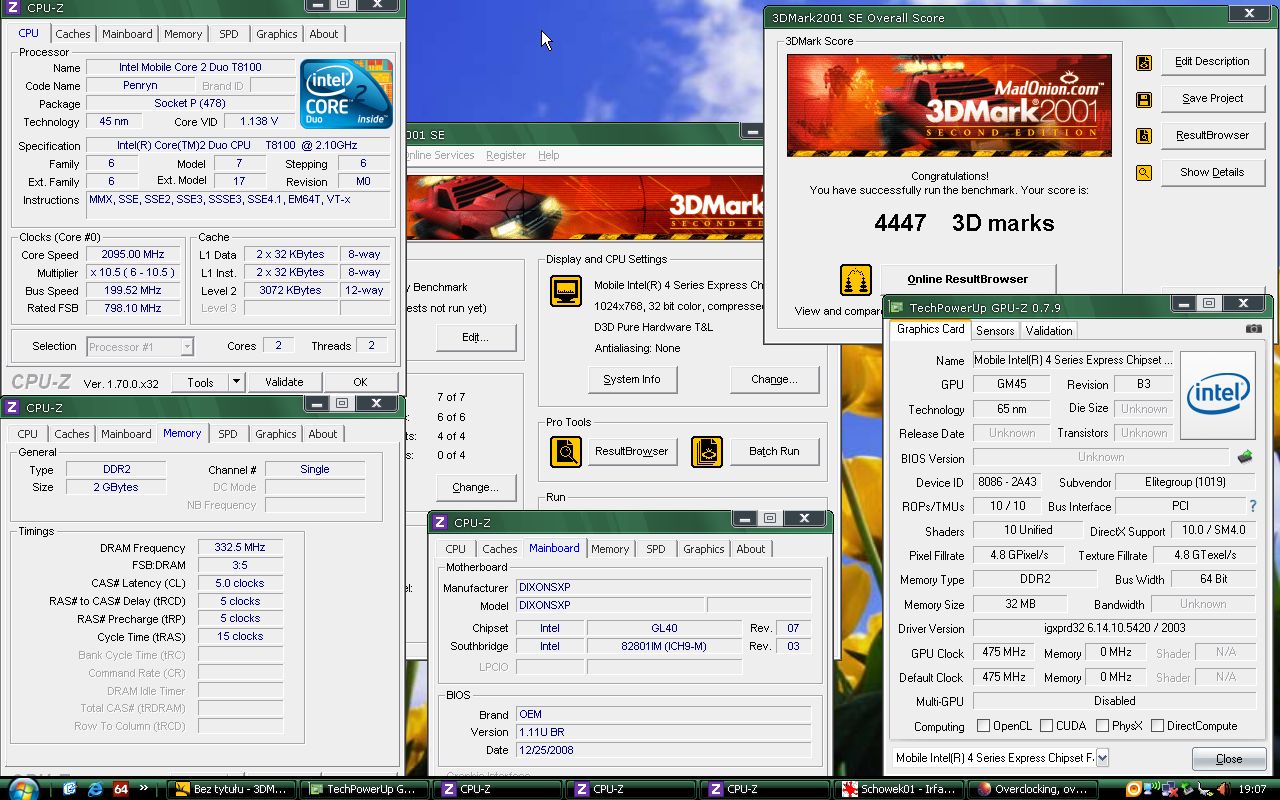Click the CPU Name field Intel Mobile Core 2 Duo T8100

tap(190, 68)
